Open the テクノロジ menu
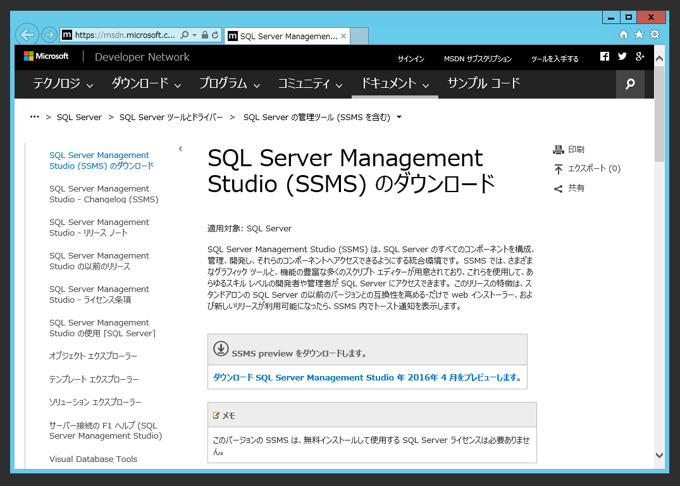This screenshot has width=680, height=486. [63, 84]
